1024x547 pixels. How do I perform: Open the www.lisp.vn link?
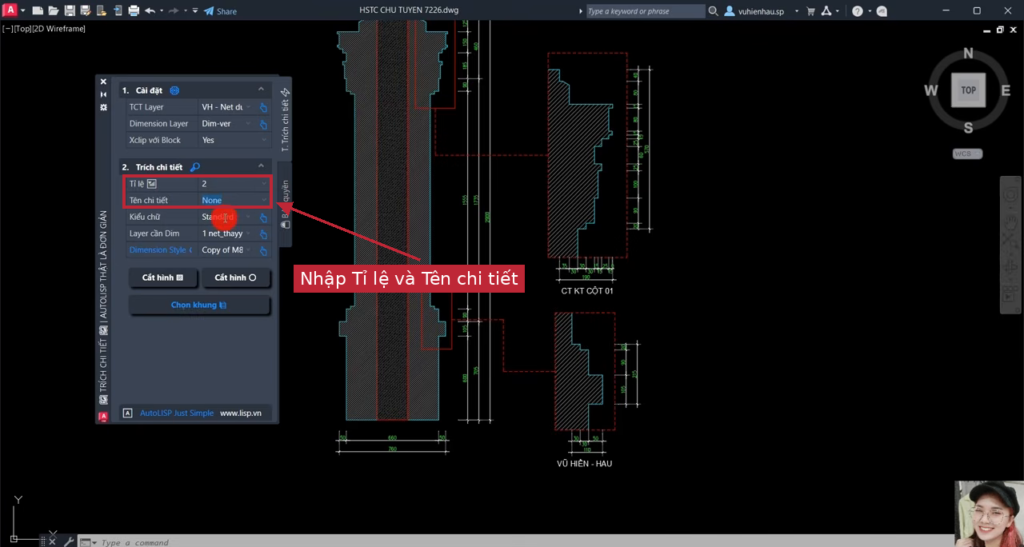(240, 413)
